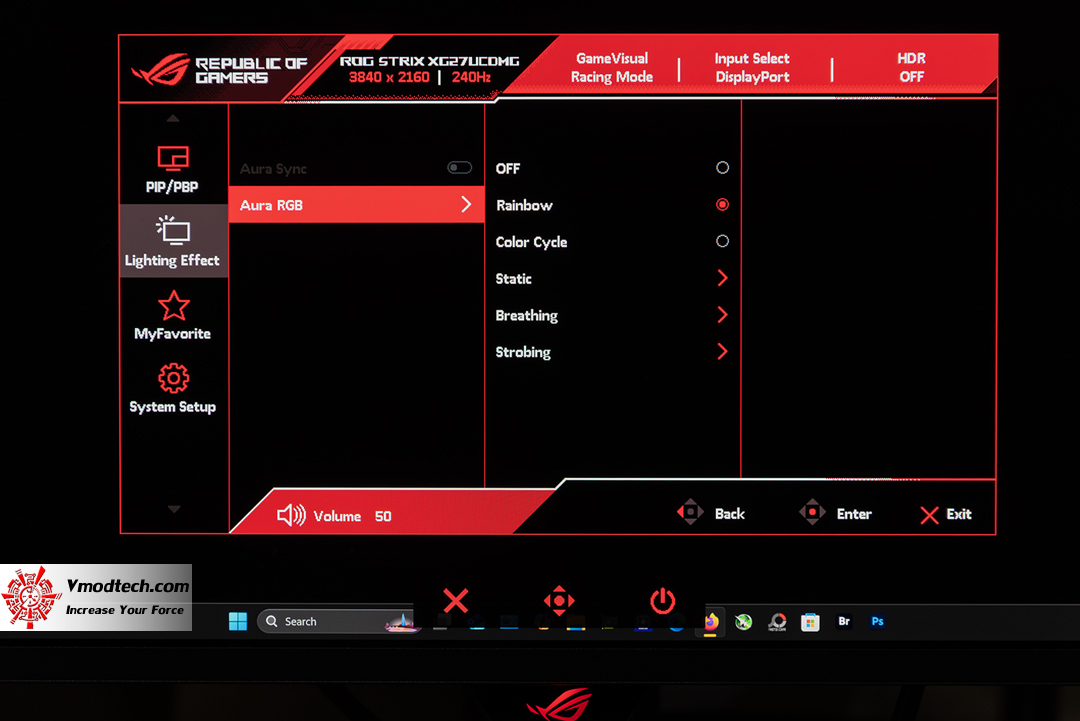Click the Back label in footer
Image resolution: width=1080 pixels, height=721 pixels.
(729, 514)
